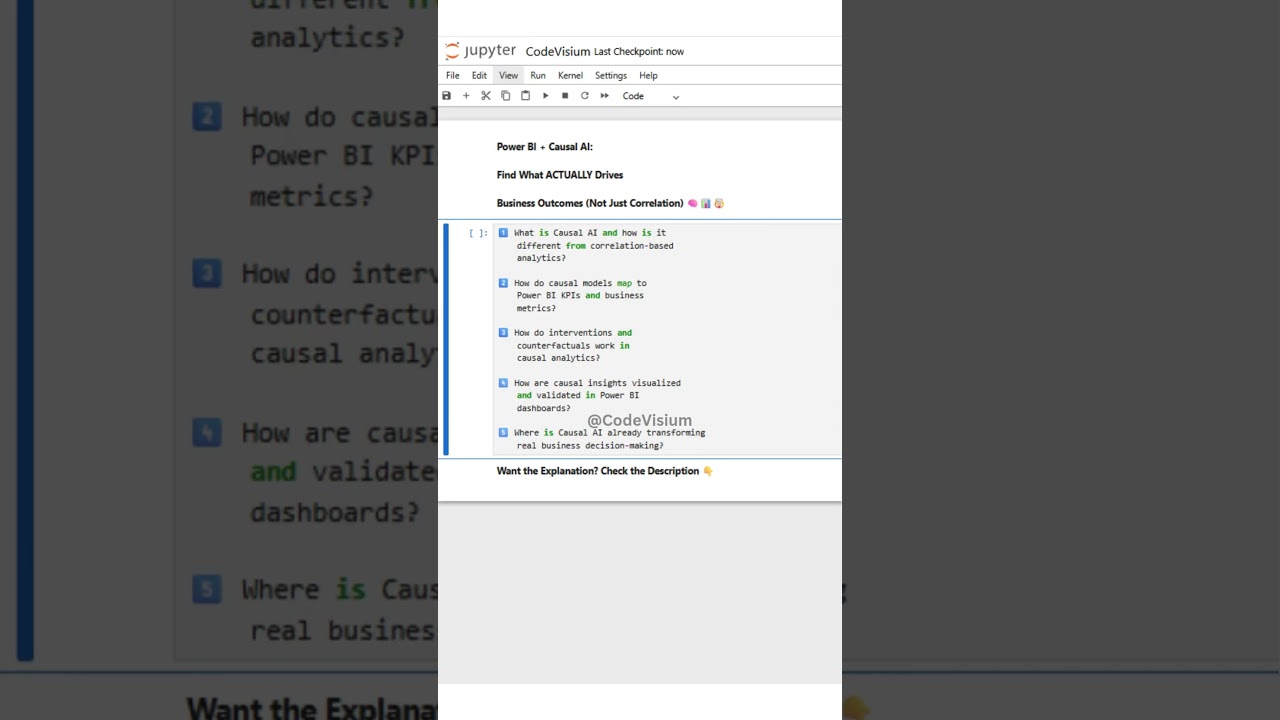
Task: Click the empty cell execution prompt '[ ]:'
Action: (x=478, y=233)
